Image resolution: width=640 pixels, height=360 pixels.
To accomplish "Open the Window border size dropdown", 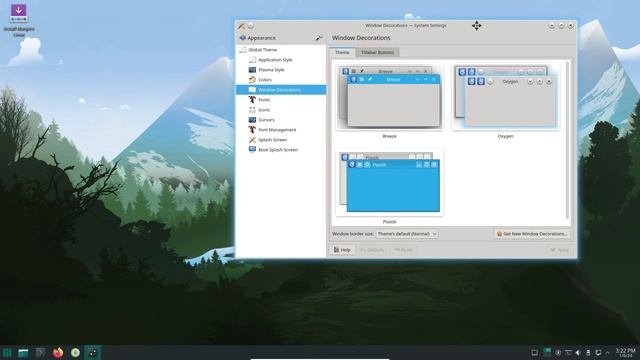I will [x=407, y=234].
